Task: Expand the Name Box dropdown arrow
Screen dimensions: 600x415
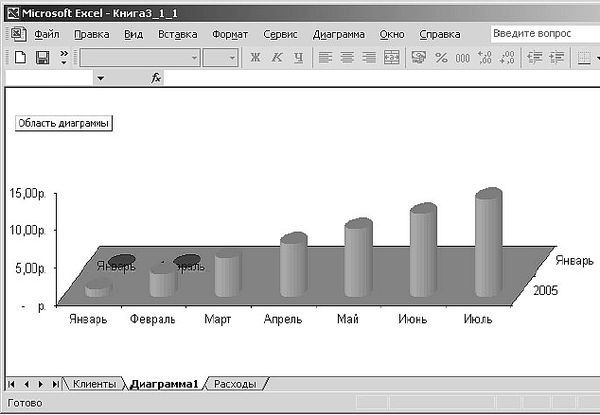Action: coord(100,77)
